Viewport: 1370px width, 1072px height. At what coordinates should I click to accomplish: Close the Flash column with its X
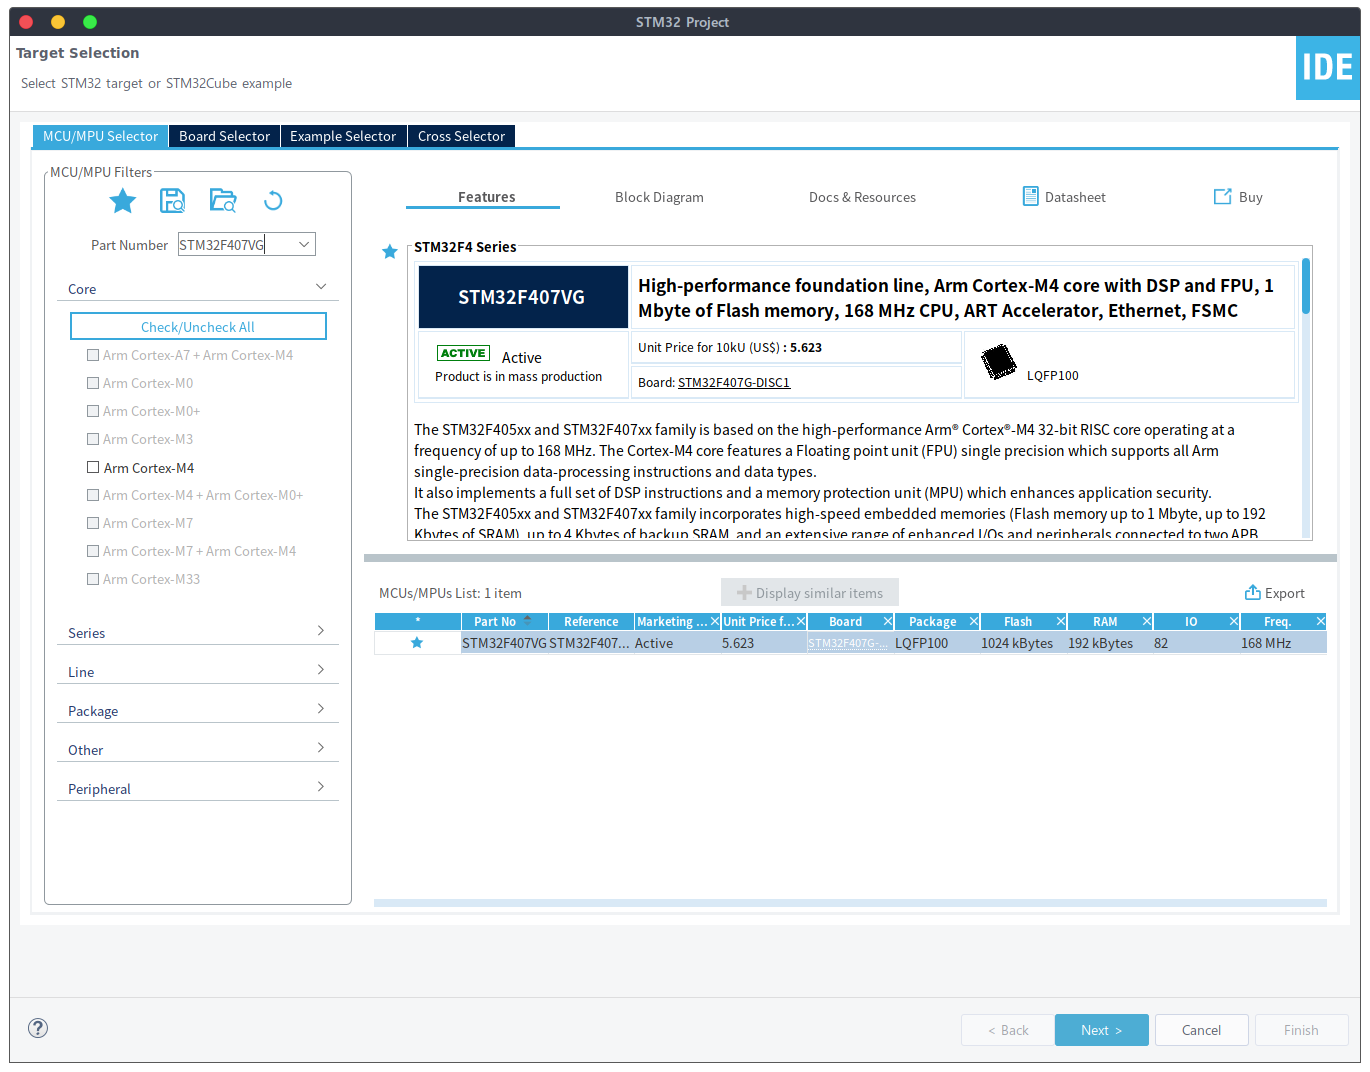pos(1061,621)
